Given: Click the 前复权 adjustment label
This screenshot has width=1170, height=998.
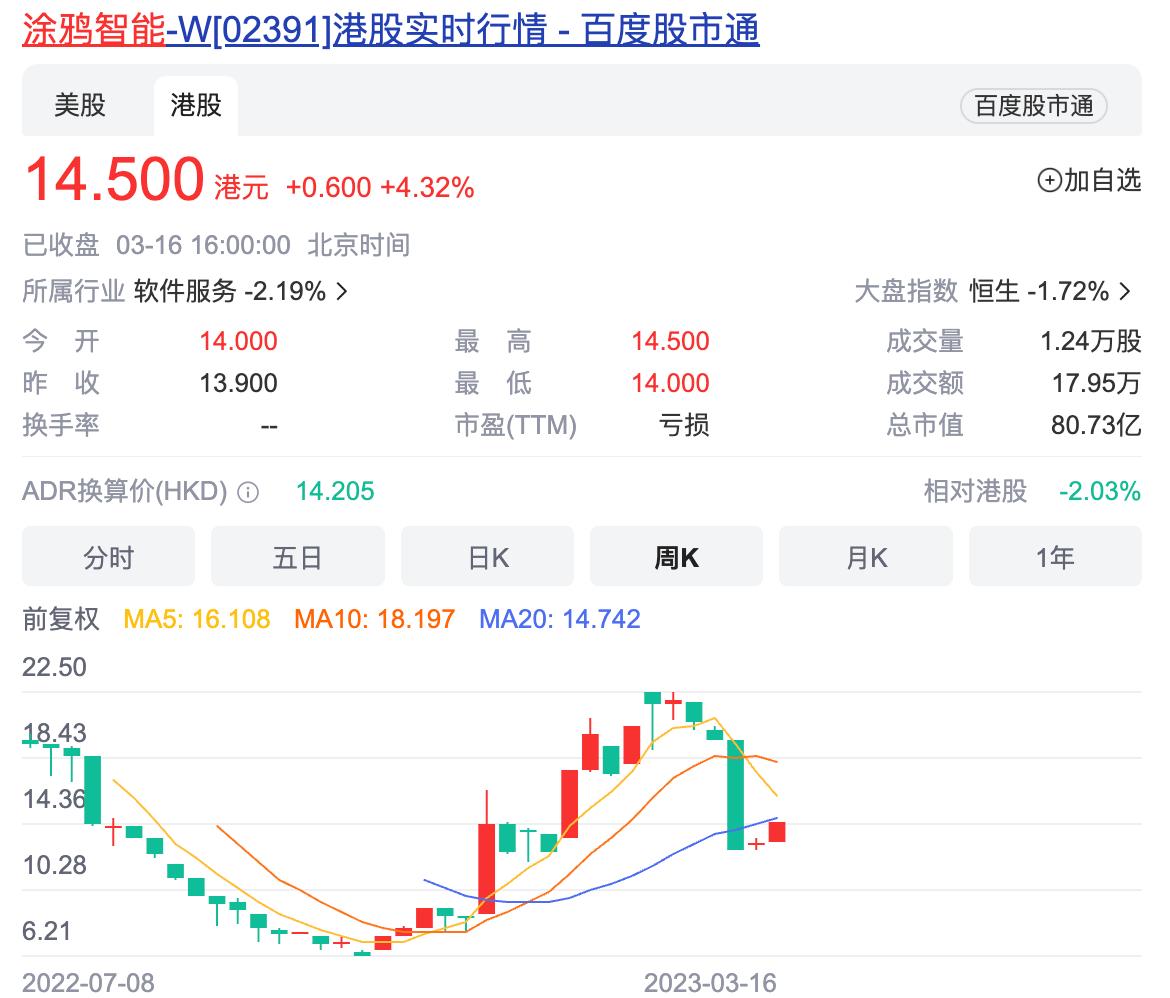Looking at the screenshot, I should click(60, 619).
